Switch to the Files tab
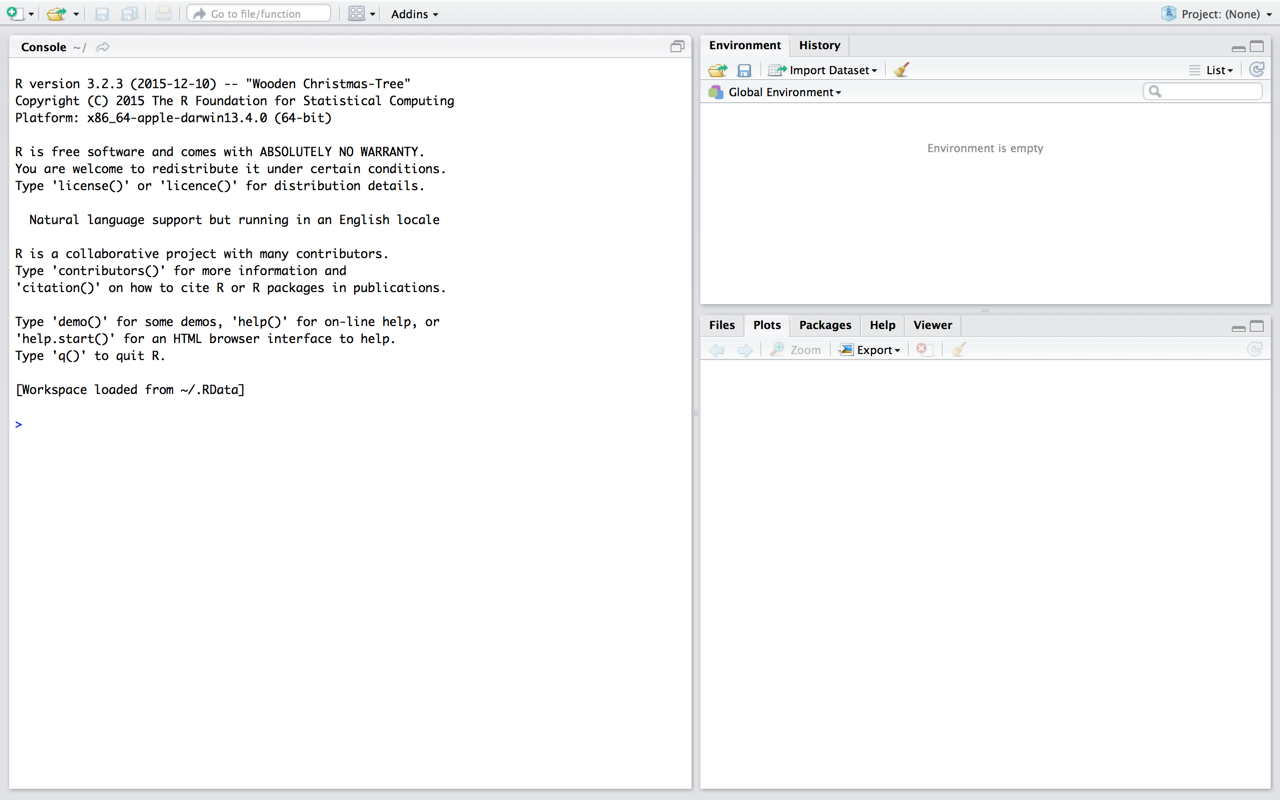 722,325
